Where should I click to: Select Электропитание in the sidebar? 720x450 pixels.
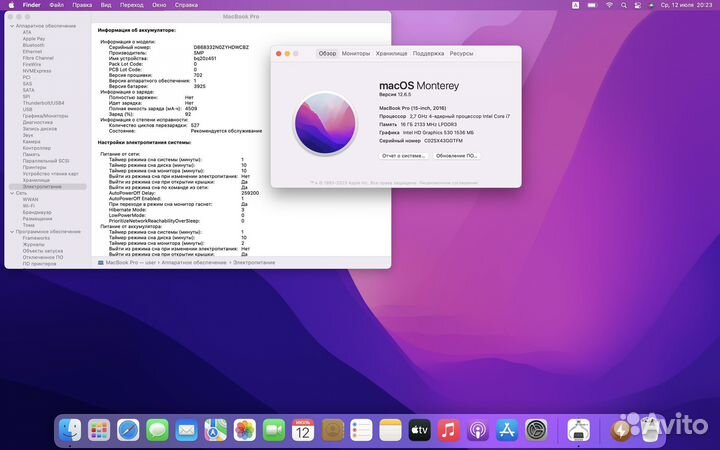coord(47,187)
